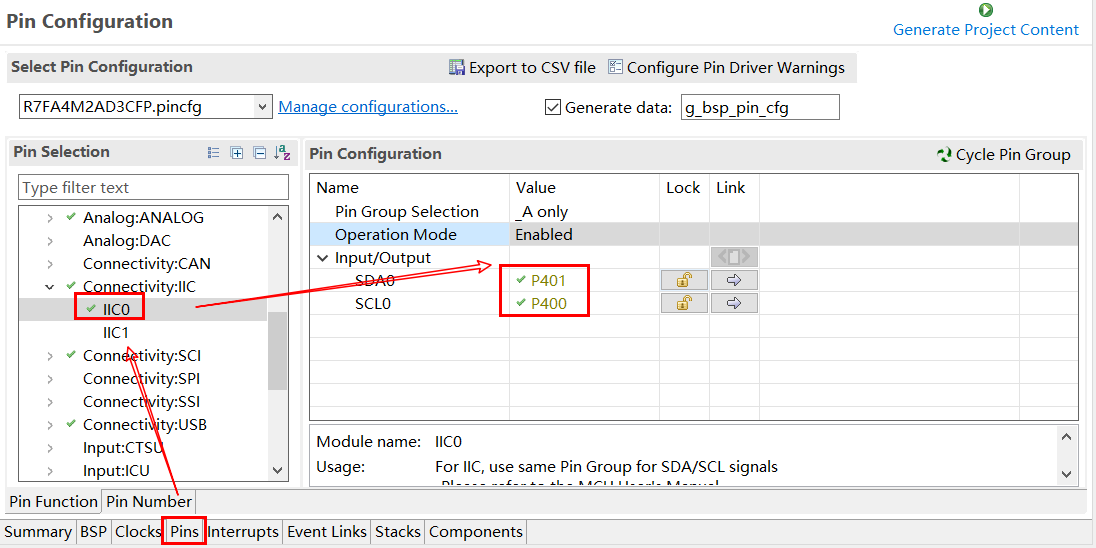
Task: Switch to the Summary tab
Action: pos(38,532)
